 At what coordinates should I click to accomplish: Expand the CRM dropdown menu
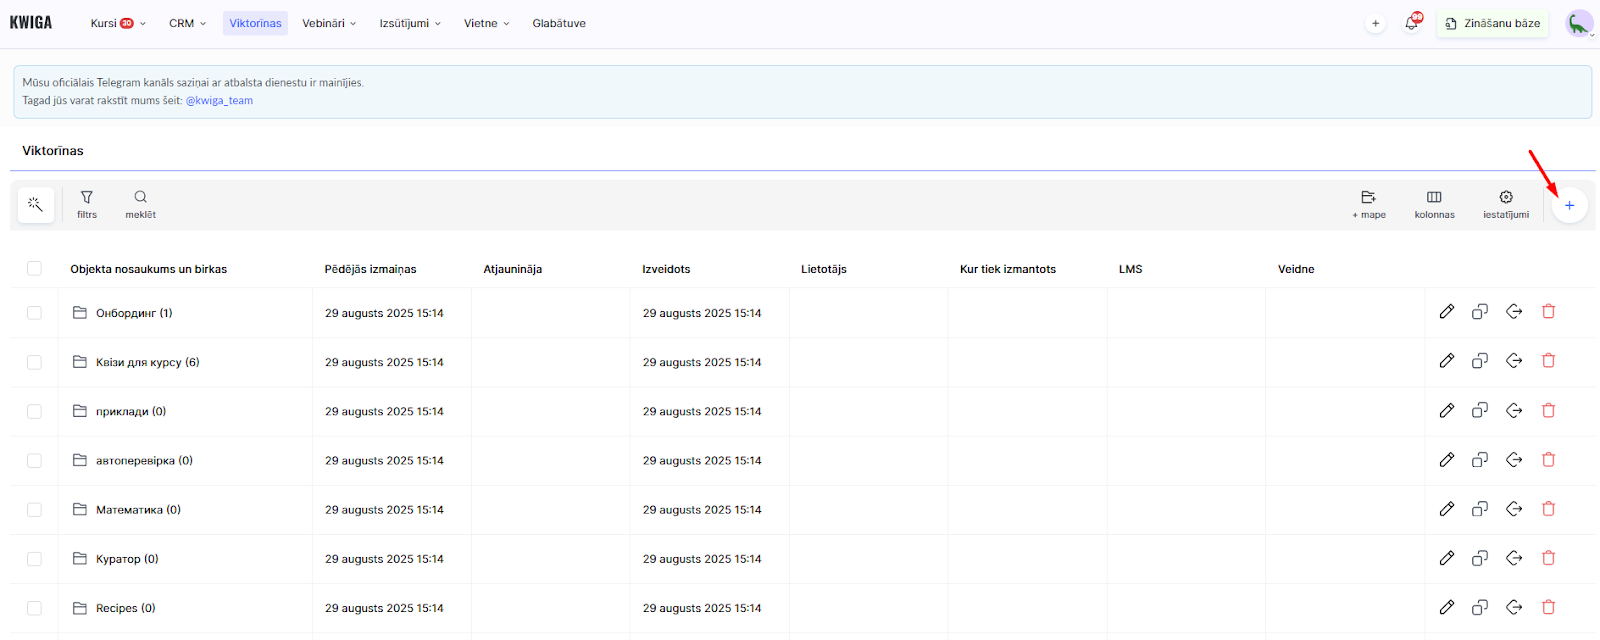pyautogui.click(x=187, y=23)
